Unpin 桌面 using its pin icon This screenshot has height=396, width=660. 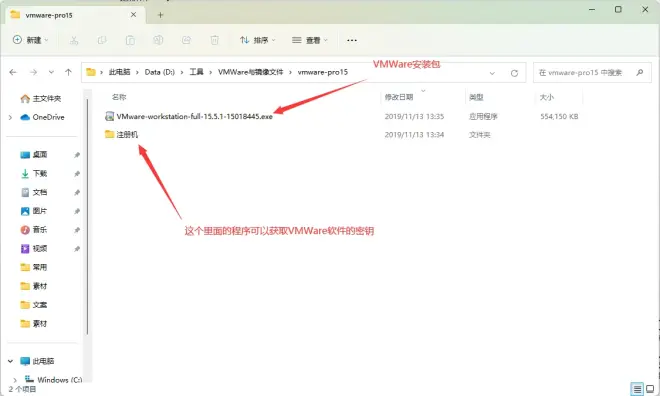click(x=77, y=155)
